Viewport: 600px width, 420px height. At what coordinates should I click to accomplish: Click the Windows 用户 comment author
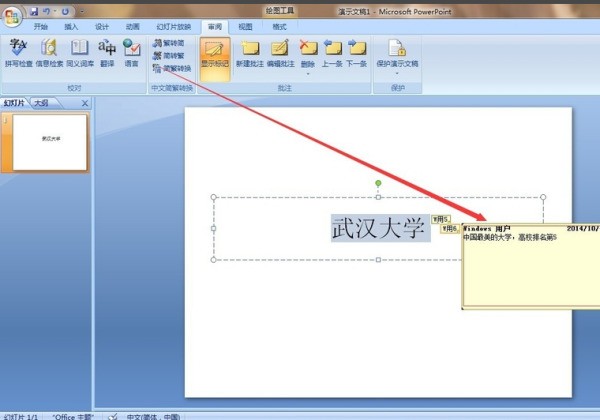coord(487,228)
